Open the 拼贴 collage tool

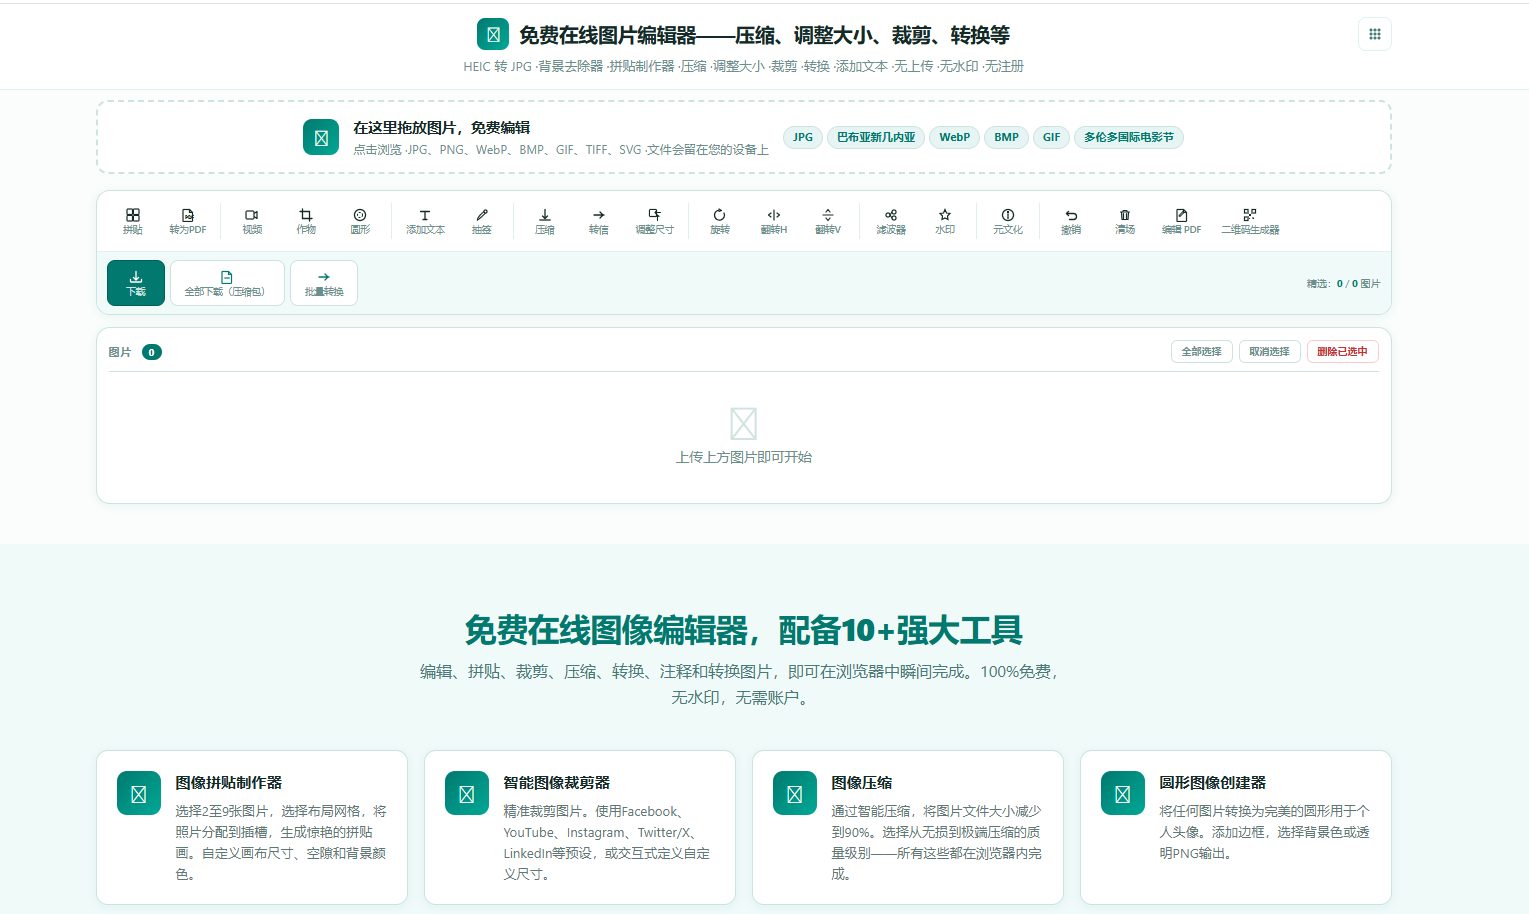tap(132, 221)
